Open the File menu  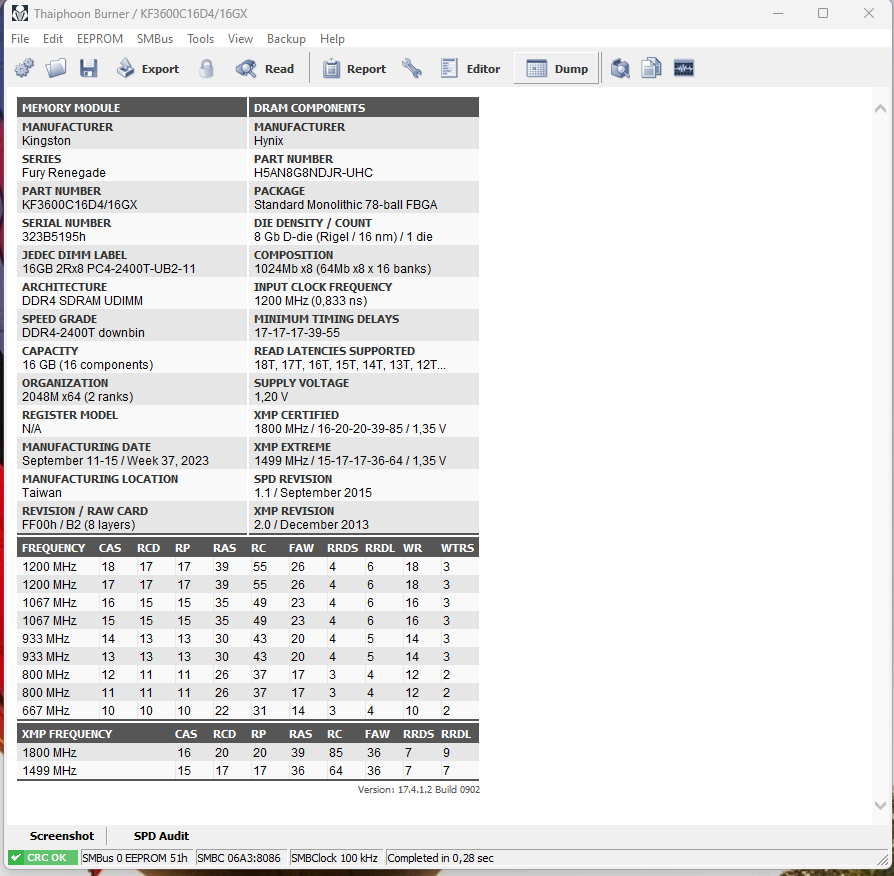point(20,39)
